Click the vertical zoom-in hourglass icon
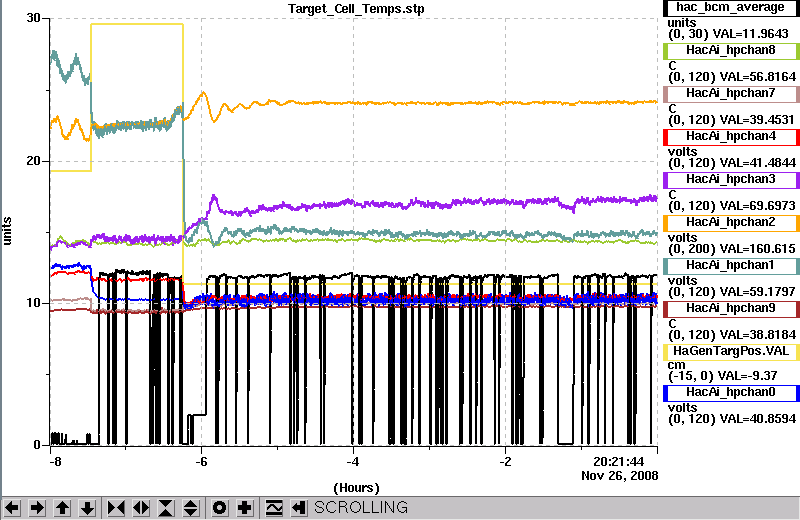Screen dimensions: 800x520 tap(166, 508)
